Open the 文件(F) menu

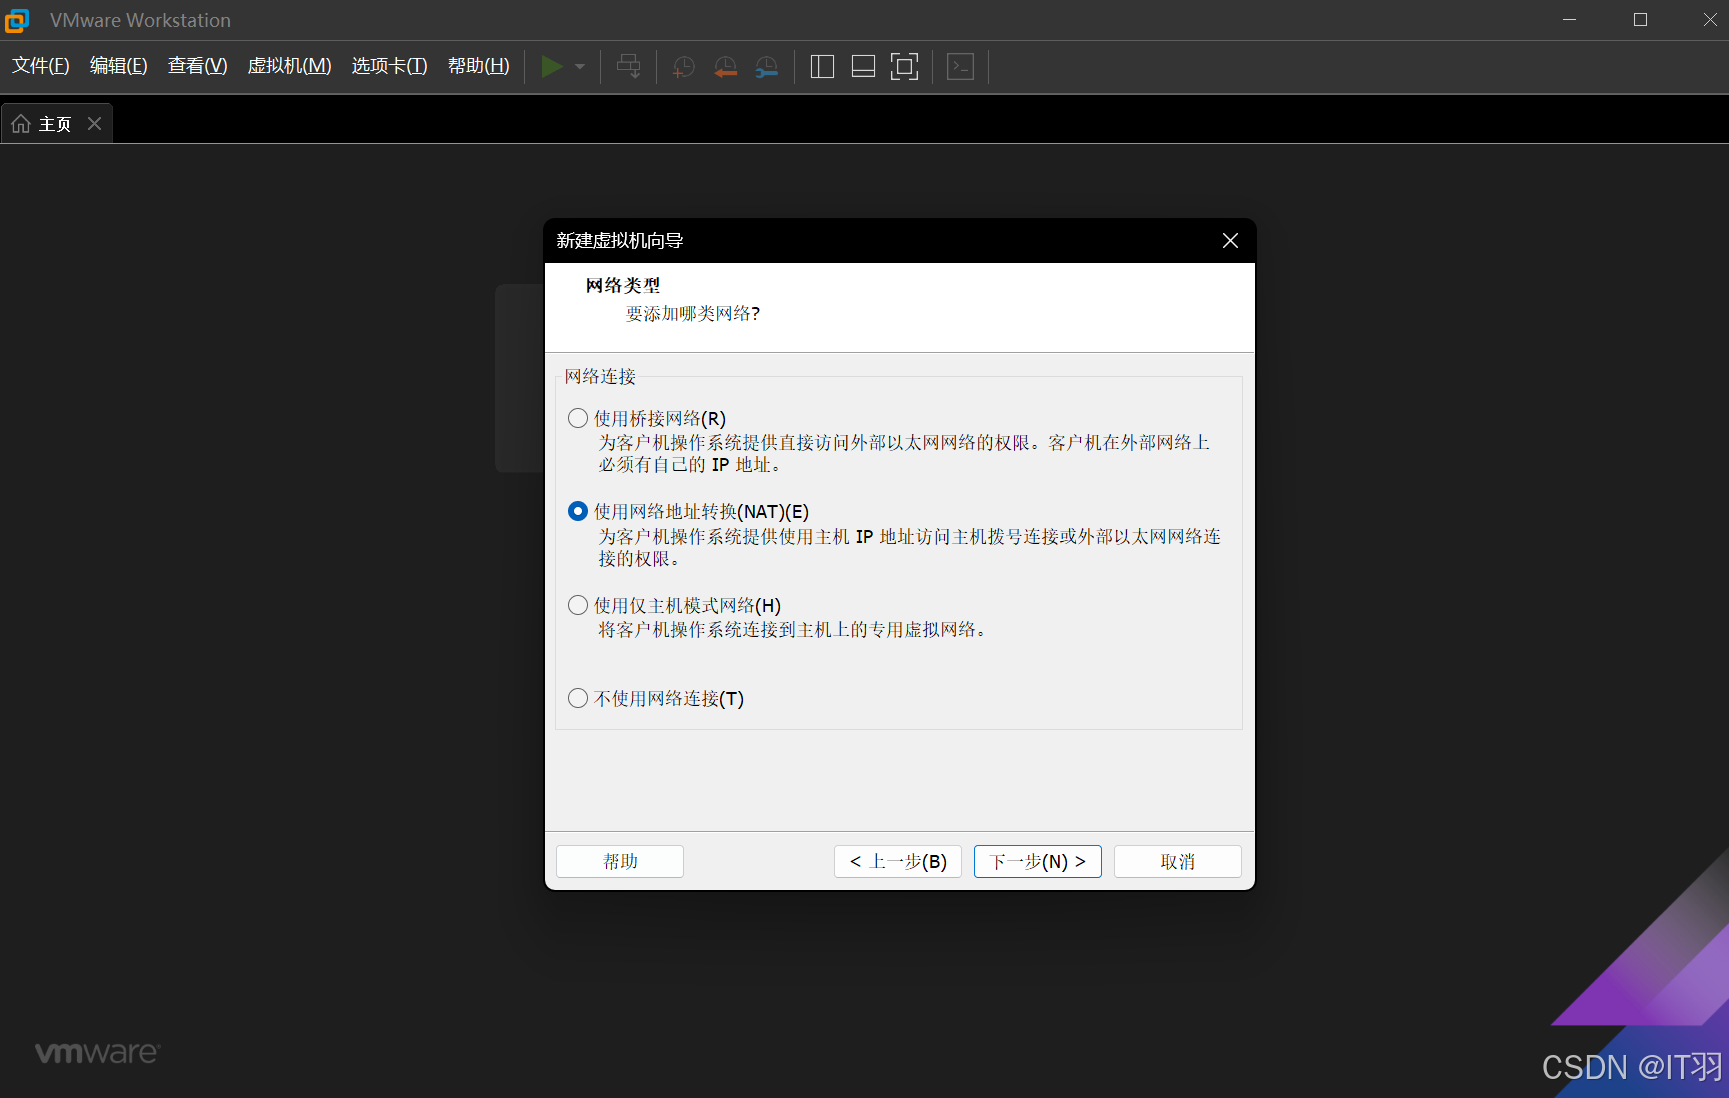point(41,66)
